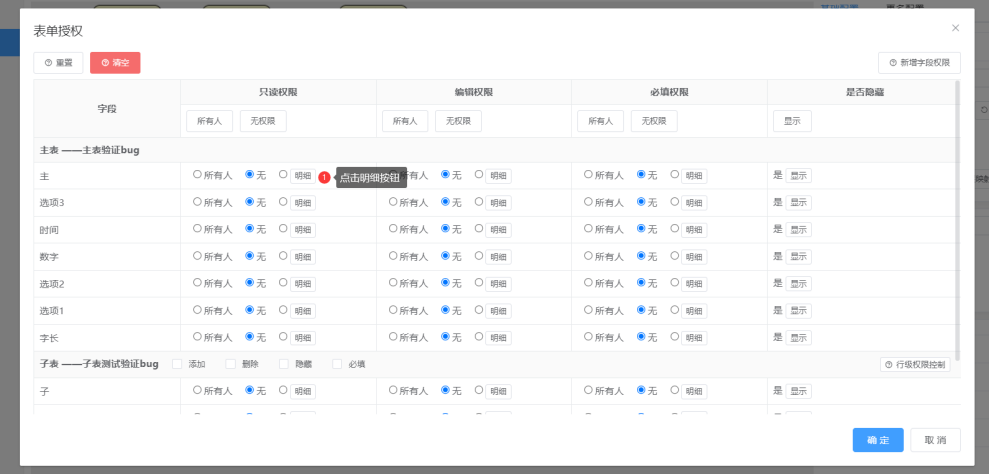Click 显示 button in the 时间 row

point(798,230)
